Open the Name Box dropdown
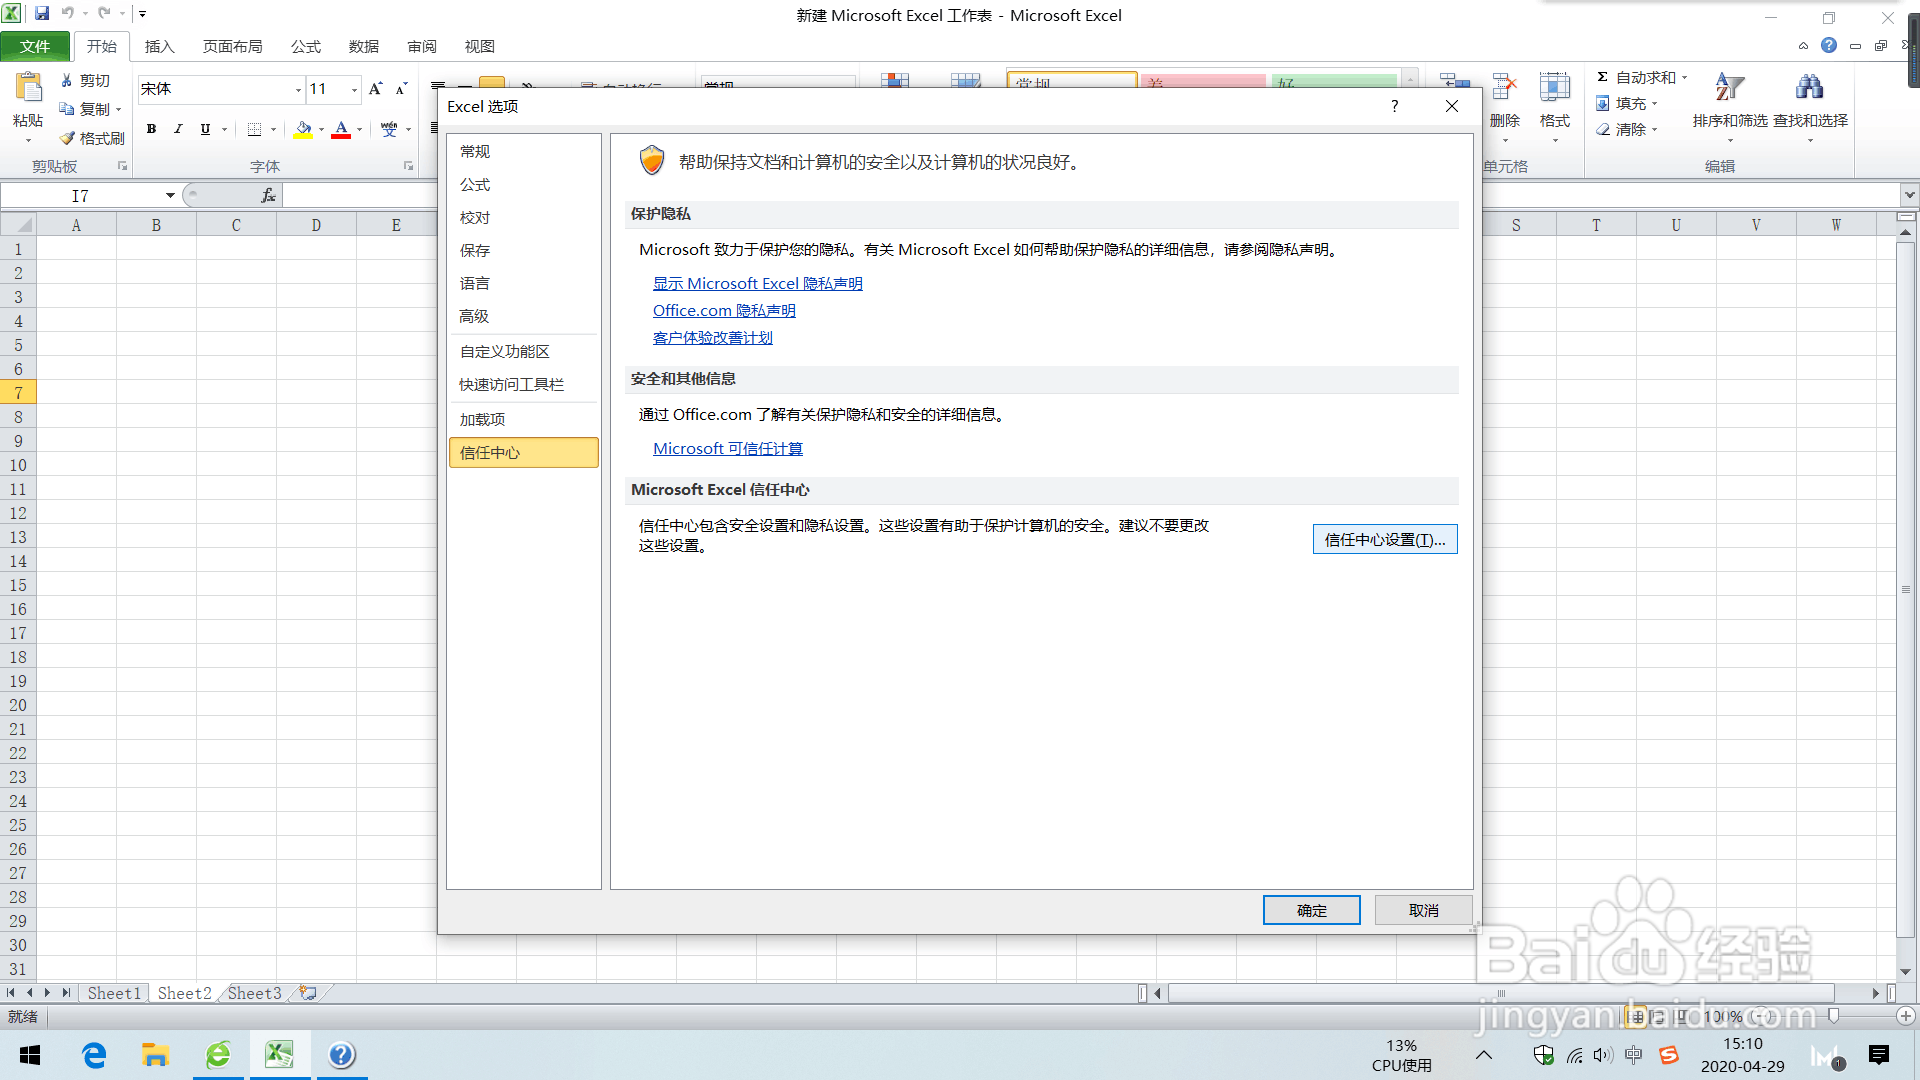The image size is (1920, 1080). [170, 196]
